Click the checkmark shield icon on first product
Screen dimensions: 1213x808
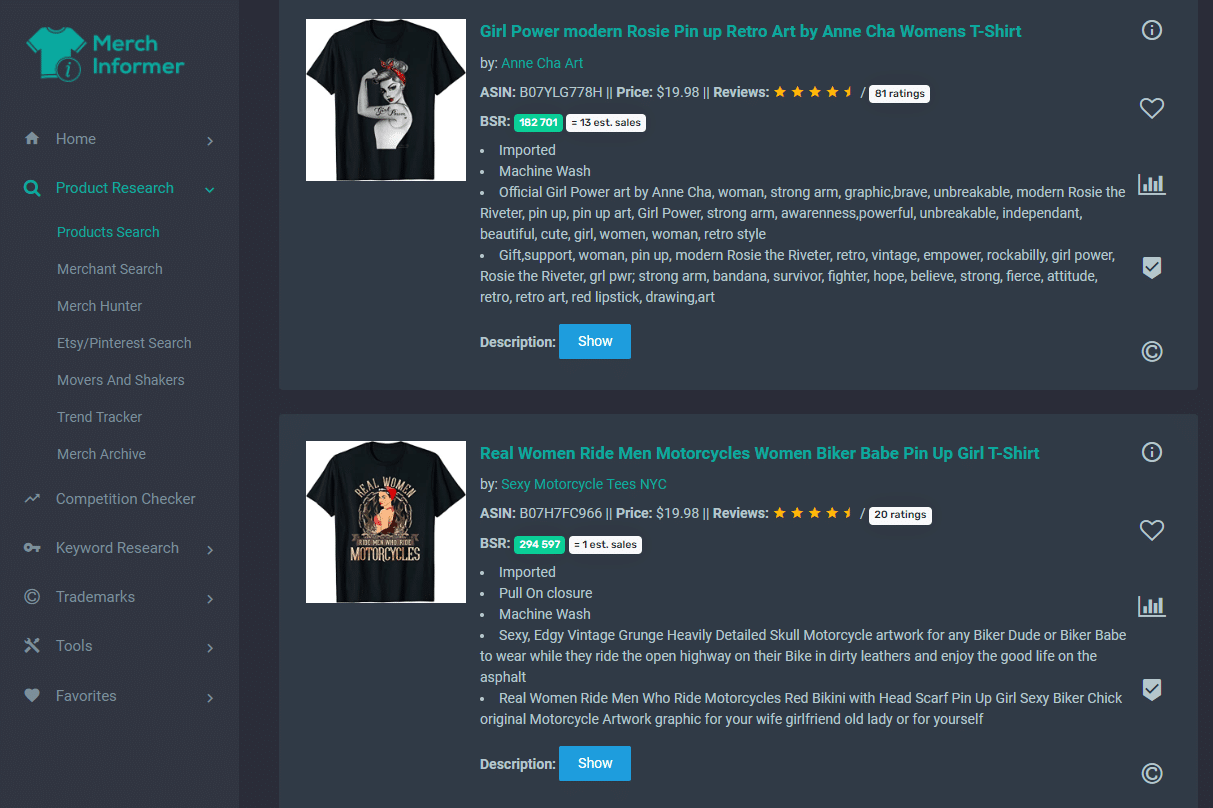[1152, 267]
